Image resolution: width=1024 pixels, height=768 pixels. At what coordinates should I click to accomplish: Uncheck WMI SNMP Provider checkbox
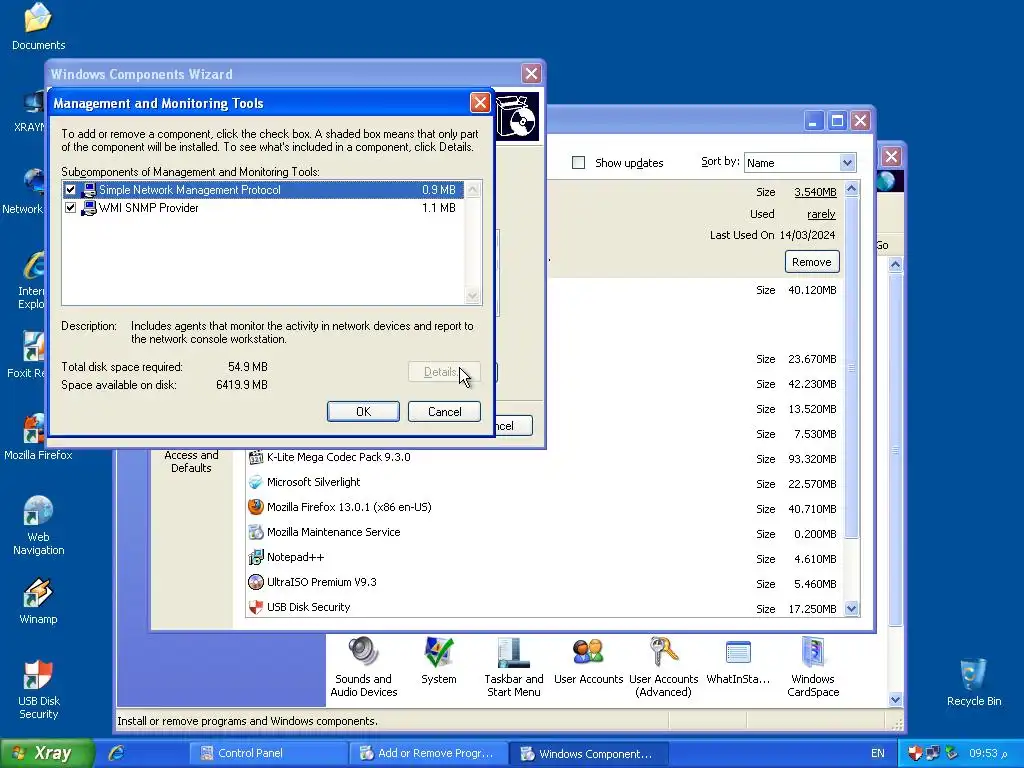[71, 208]
